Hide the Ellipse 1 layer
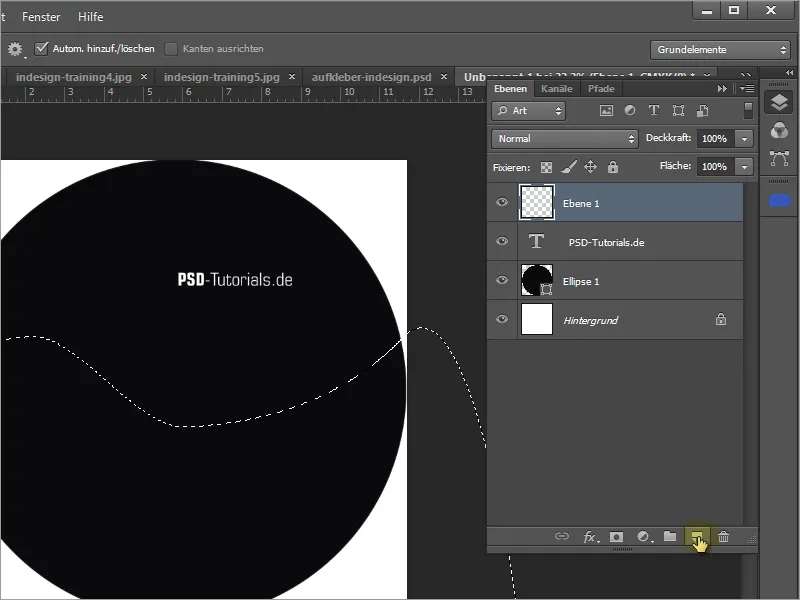Viewport: 800px width, 600px height. [x=502, y=280]
